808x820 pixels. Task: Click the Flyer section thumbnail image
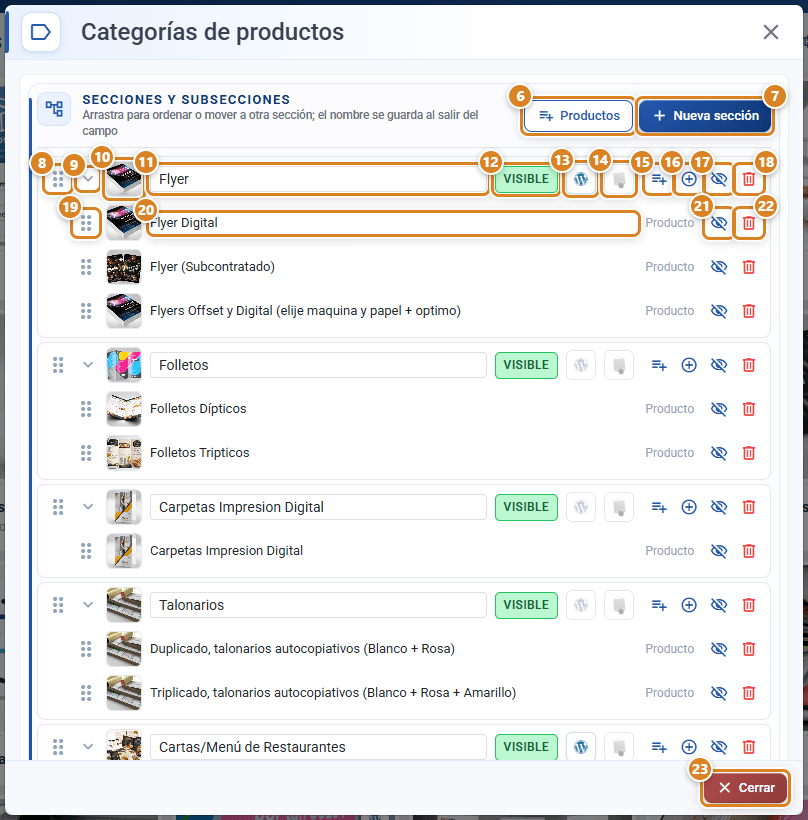click(x=124, y=179)
